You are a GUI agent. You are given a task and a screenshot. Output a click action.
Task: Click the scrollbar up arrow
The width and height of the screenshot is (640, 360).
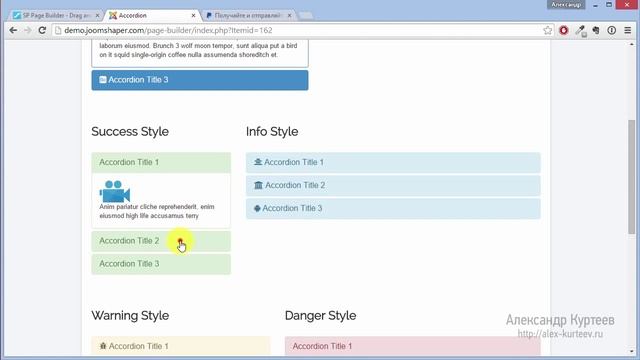pos(631,44)
